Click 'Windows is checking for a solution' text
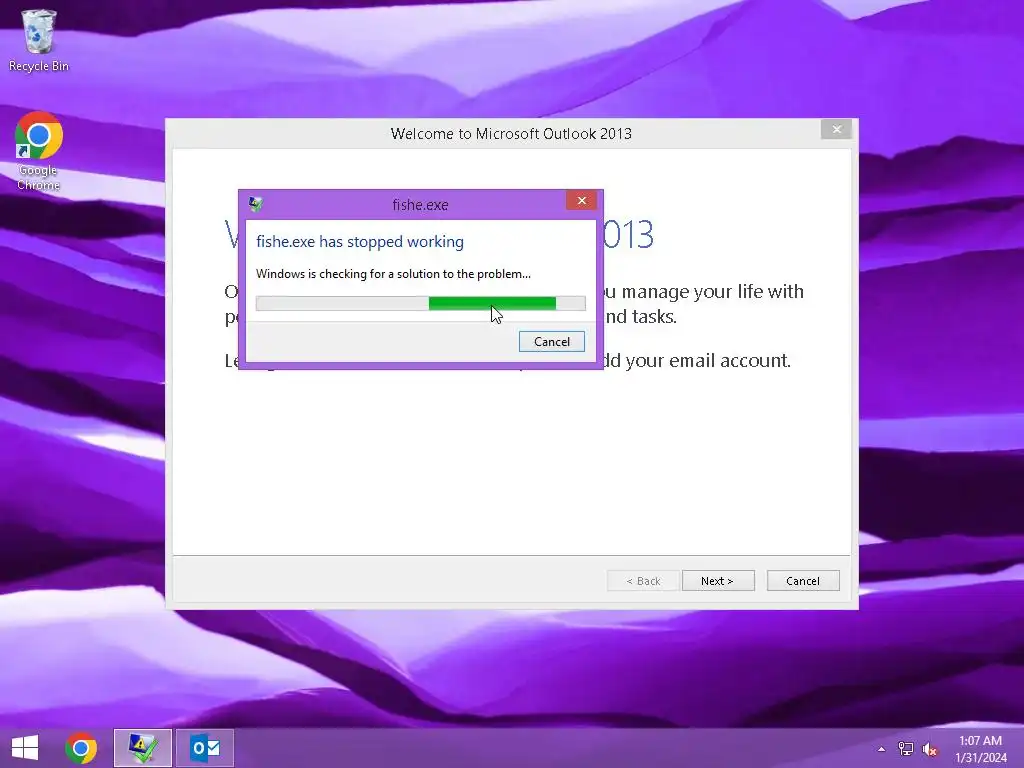Image resolution: width=1024 pixels, height=768 pixels. pos(393,274)
